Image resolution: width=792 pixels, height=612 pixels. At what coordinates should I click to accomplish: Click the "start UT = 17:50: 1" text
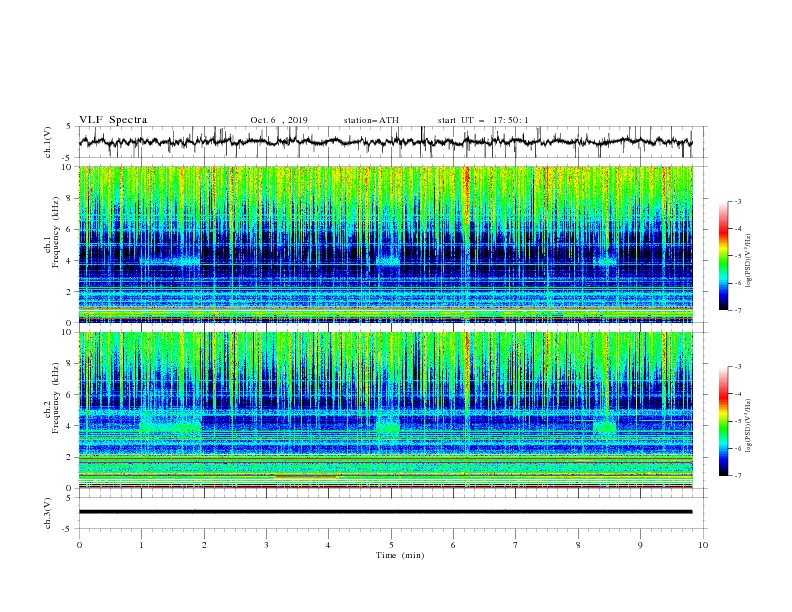(x=483, y=120)
